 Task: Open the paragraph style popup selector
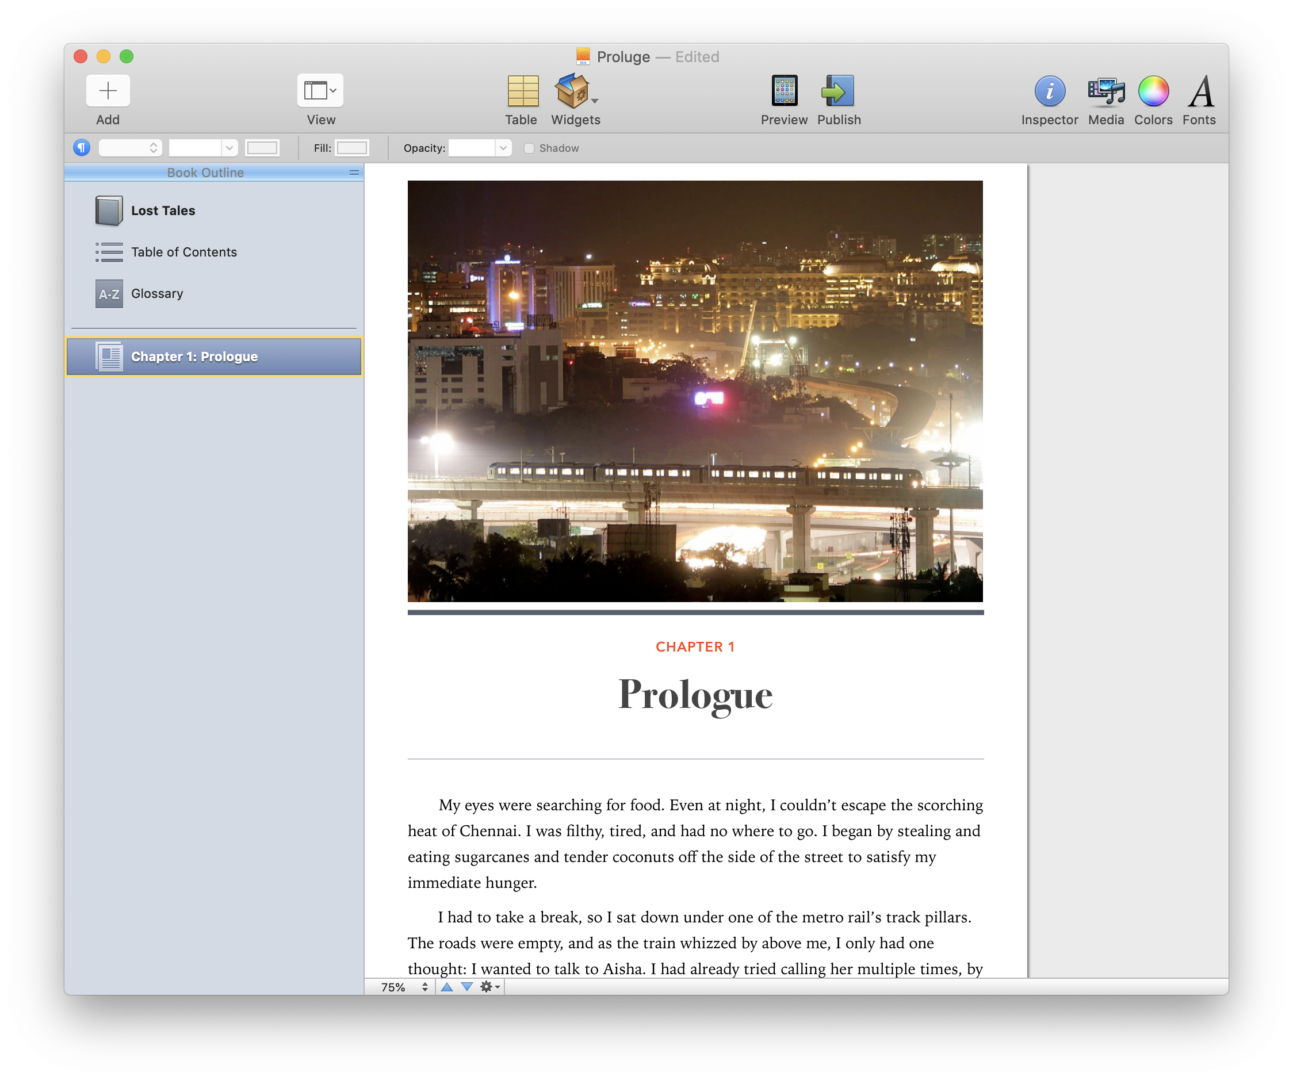[x=129, y=148]
